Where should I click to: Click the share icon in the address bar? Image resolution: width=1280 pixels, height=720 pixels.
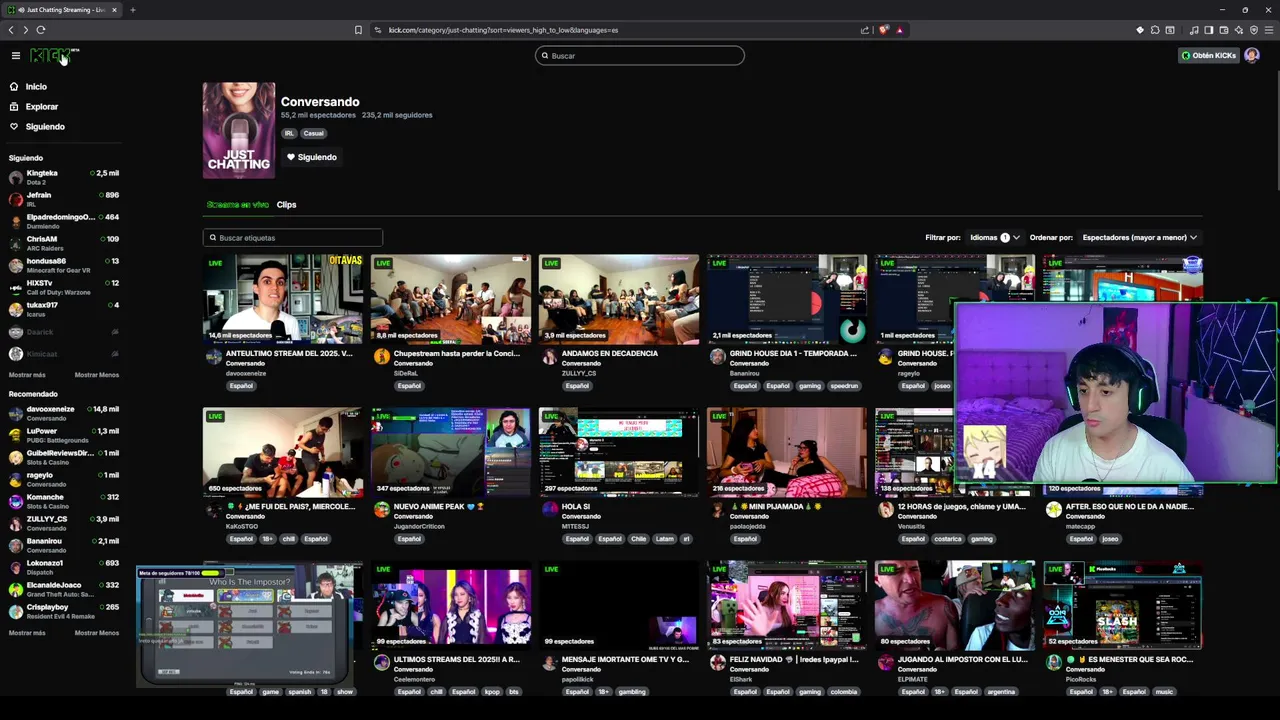tap(865, 30)
